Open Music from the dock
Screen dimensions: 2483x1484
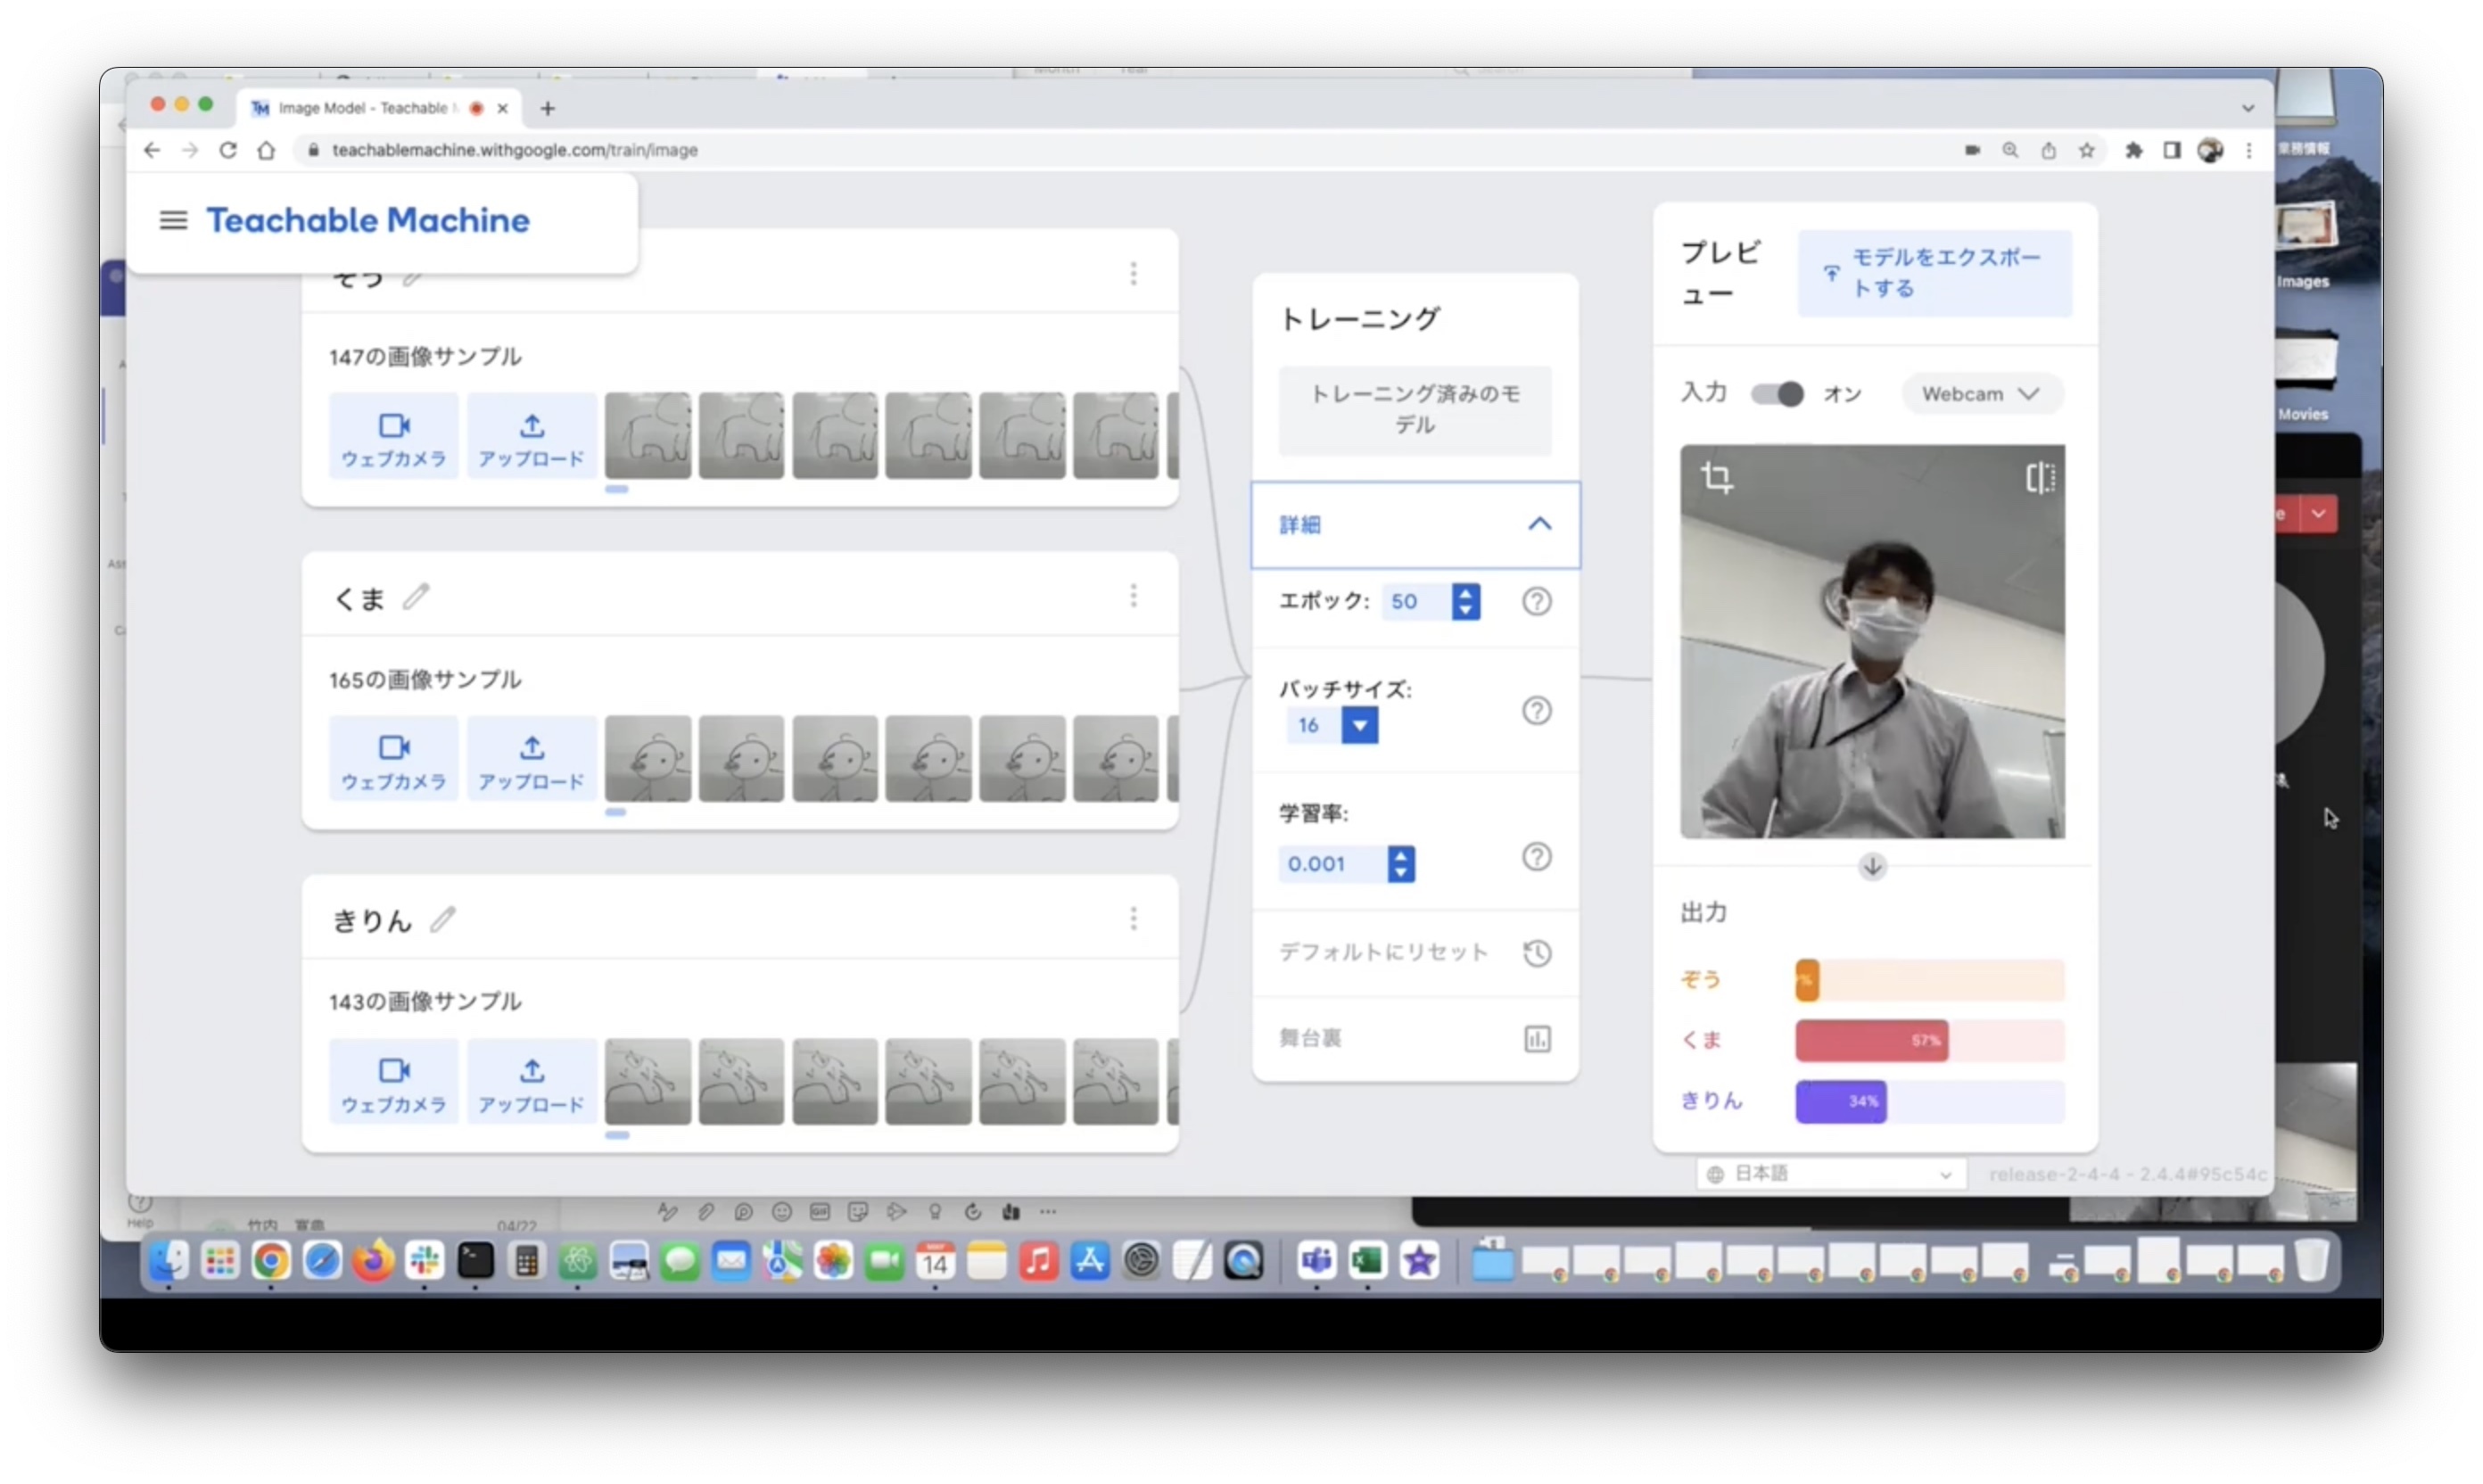pyautogui.click(x=1039, y=1262)
